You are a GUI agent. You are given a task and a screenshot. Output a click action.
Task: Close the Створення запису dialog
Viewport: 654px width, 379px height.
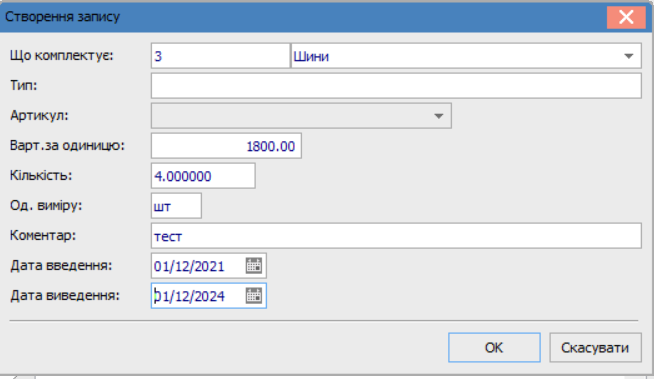coord(626,17)
